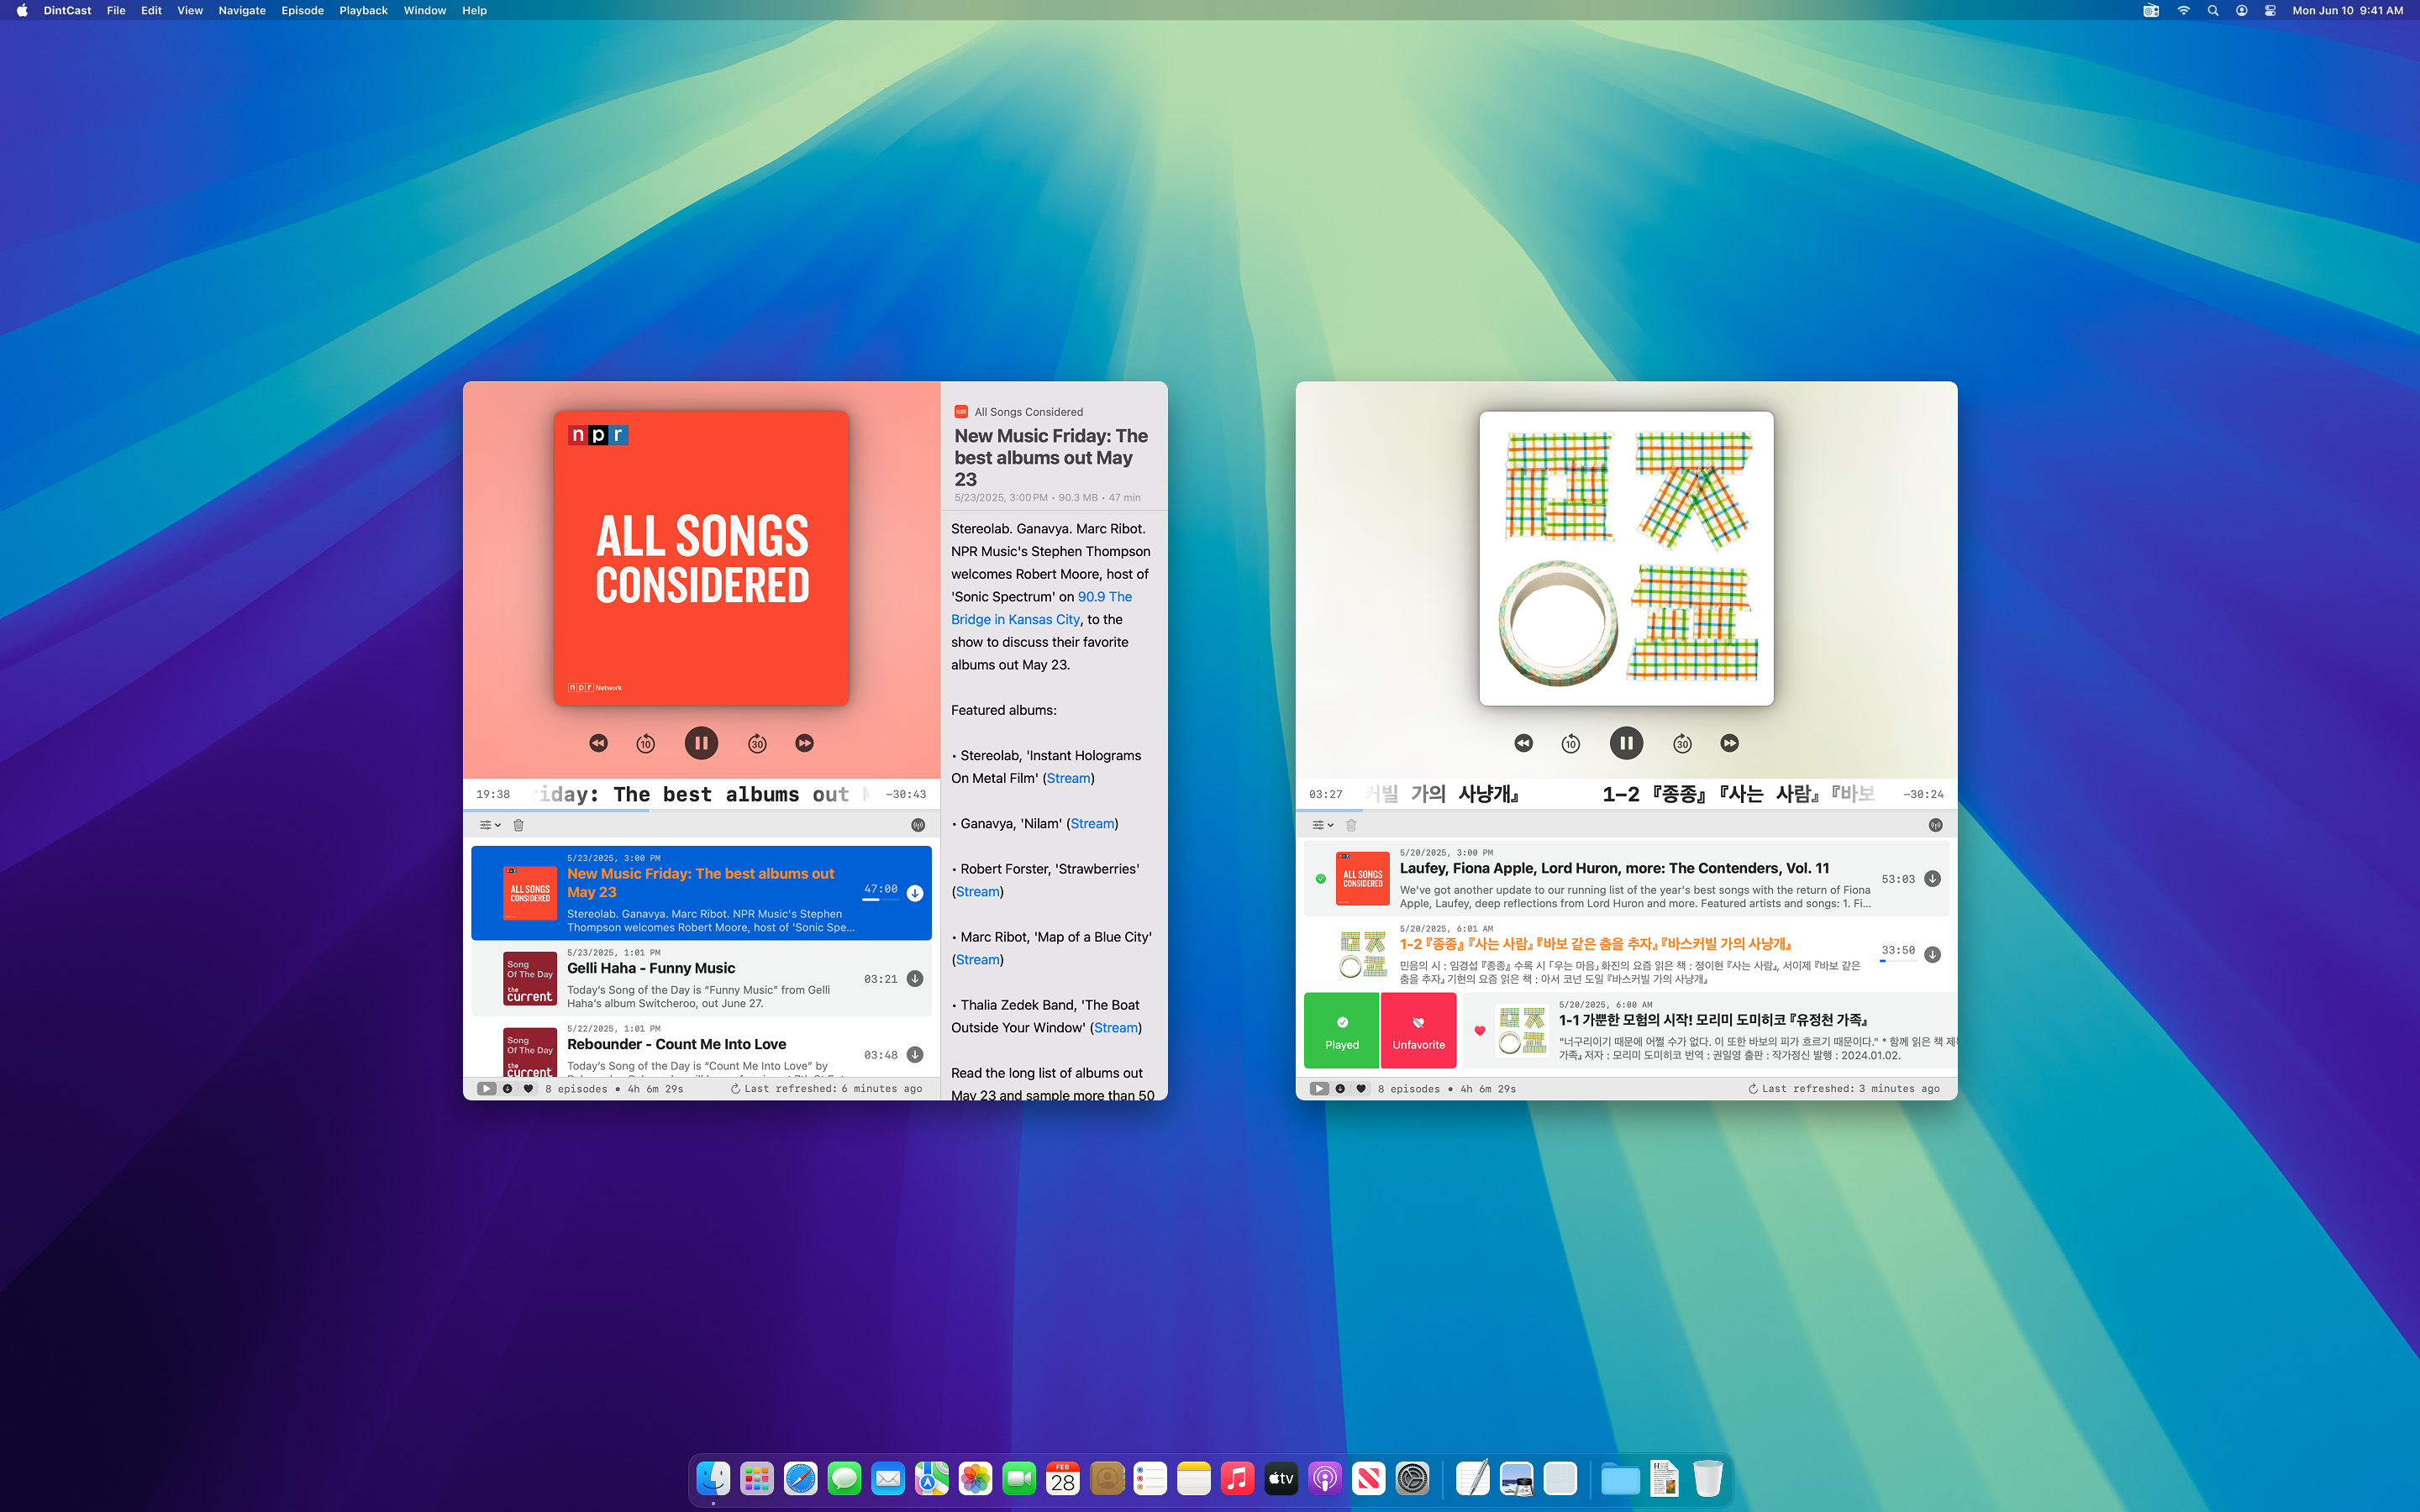Pause playback in All Songs Considered window
Image resolution: width=2420 pixels, height=1512 pixels.
point(701,743)
